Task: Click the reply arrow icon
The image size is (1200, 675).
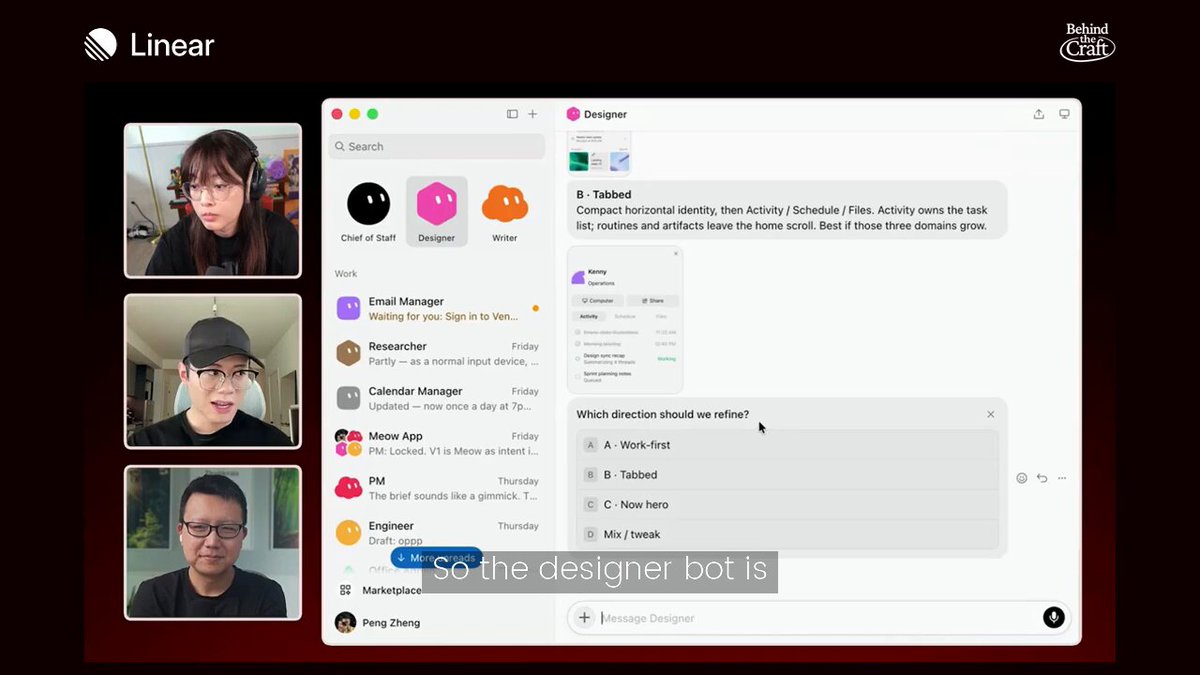Action: coord(1042,478)
